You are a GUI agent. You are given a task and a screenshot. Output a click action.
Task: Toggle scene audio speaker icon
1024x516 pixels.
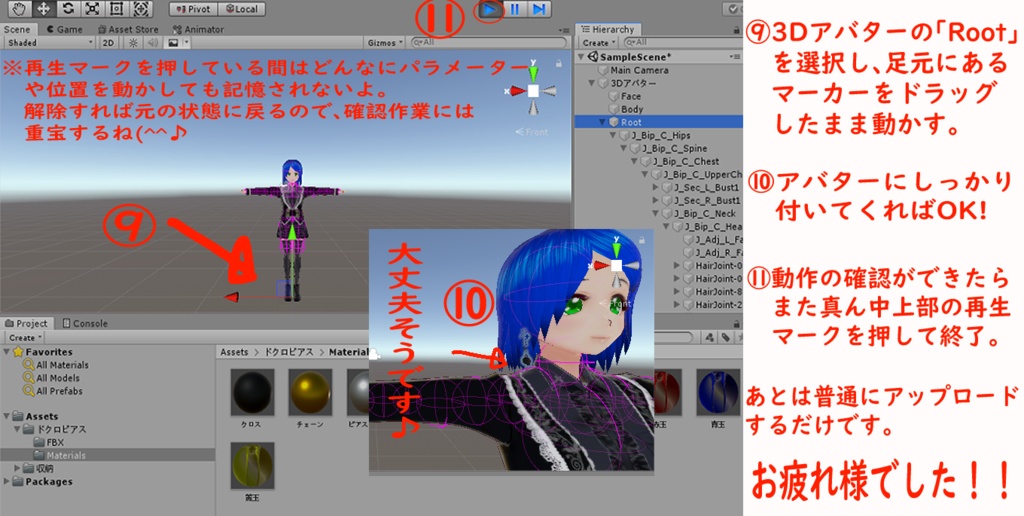153,42
